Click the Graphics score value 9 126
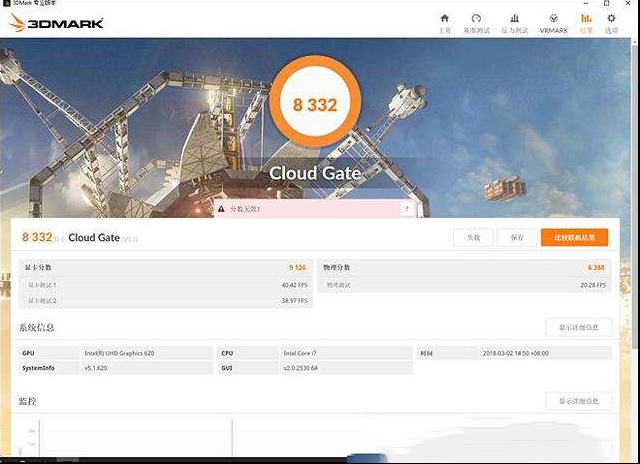 pyautogui.click(x=298, y=267)
